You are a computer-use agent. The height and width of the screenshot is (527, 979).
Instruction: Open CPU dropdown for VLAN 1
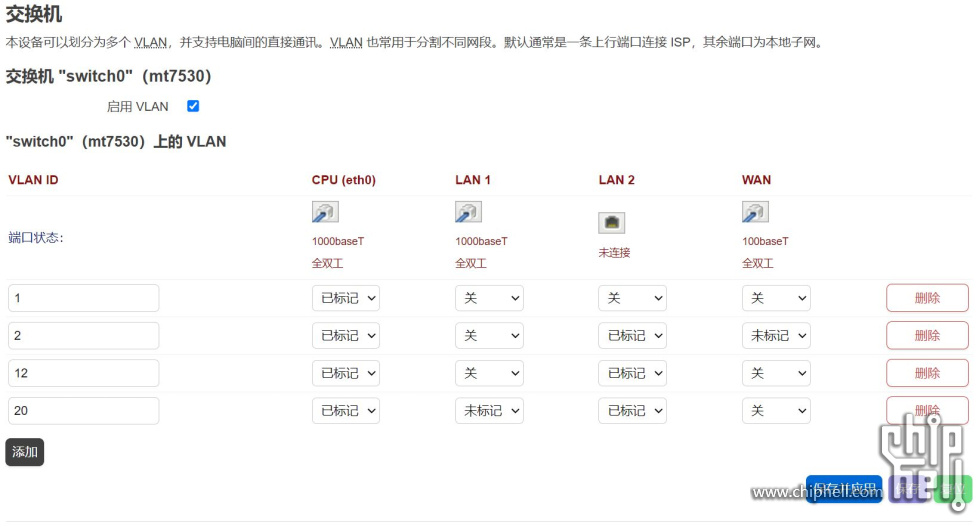coord(346,298)
